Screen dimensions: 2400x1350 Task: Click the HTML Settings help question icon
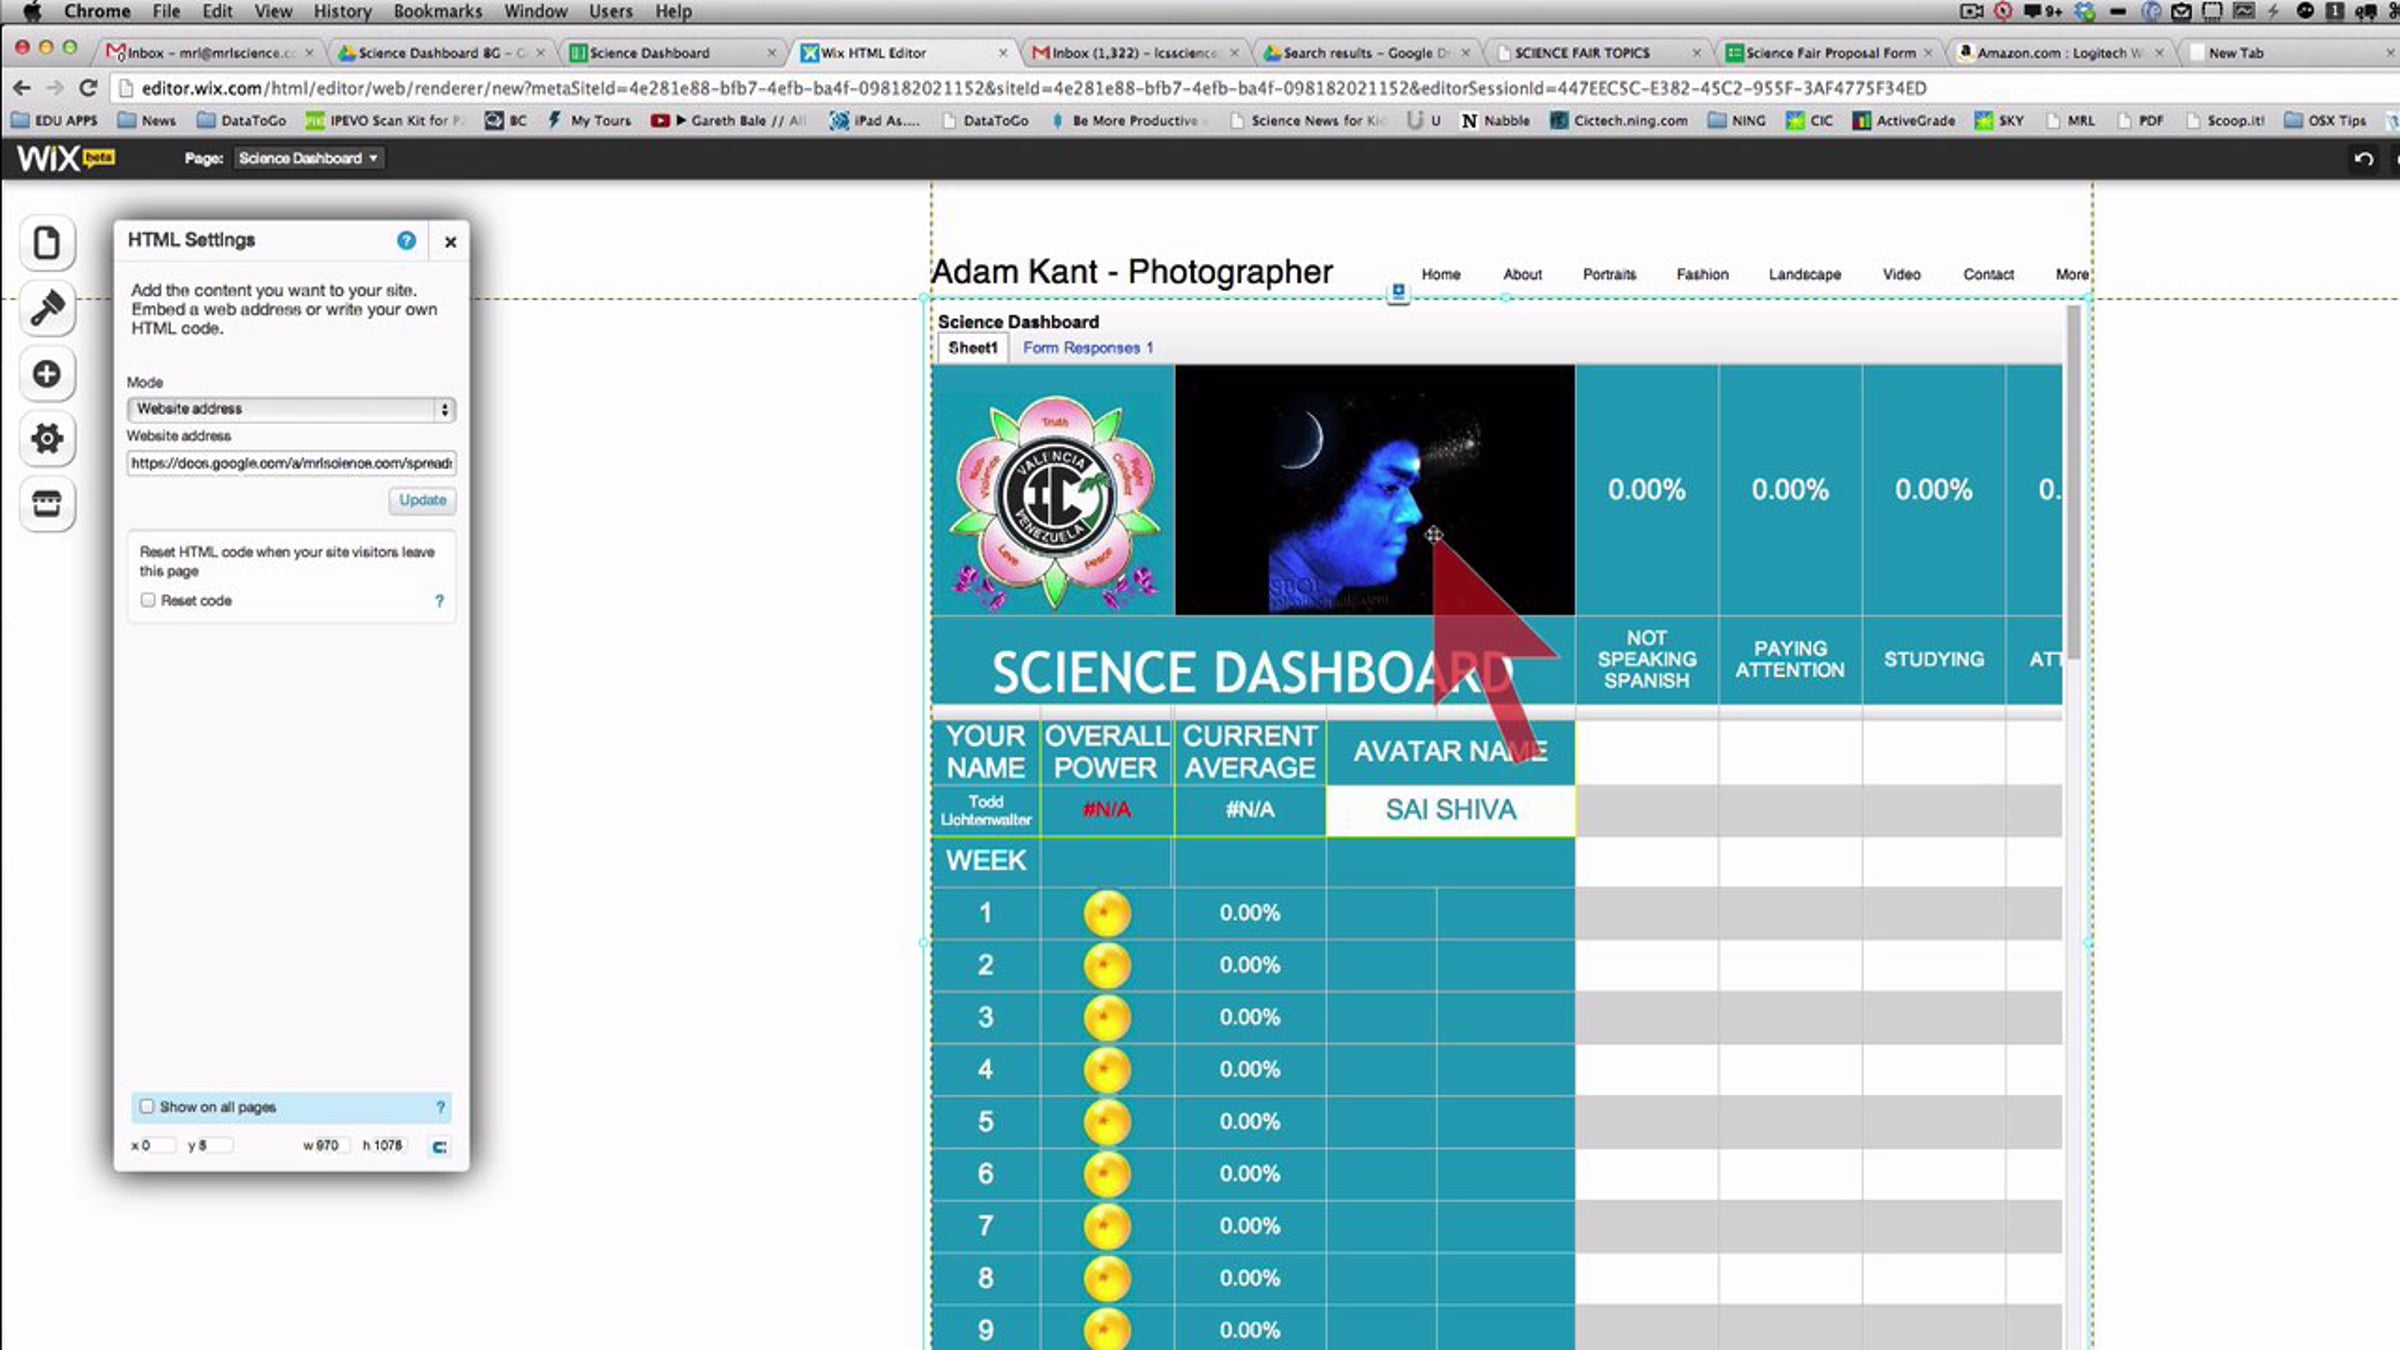pyautogui.click(x=406, y=240)
